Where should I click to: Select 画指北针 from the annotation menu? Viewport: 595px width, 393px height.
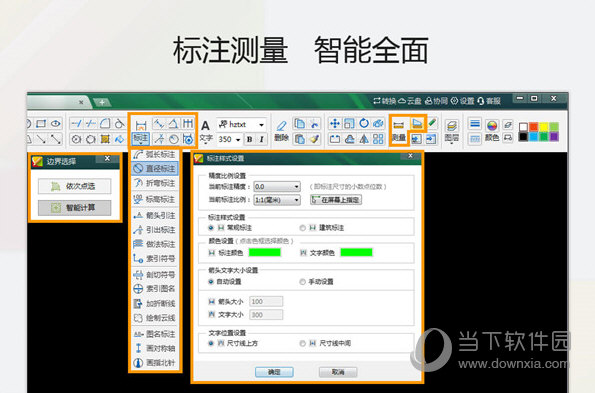tap(155, 363)
